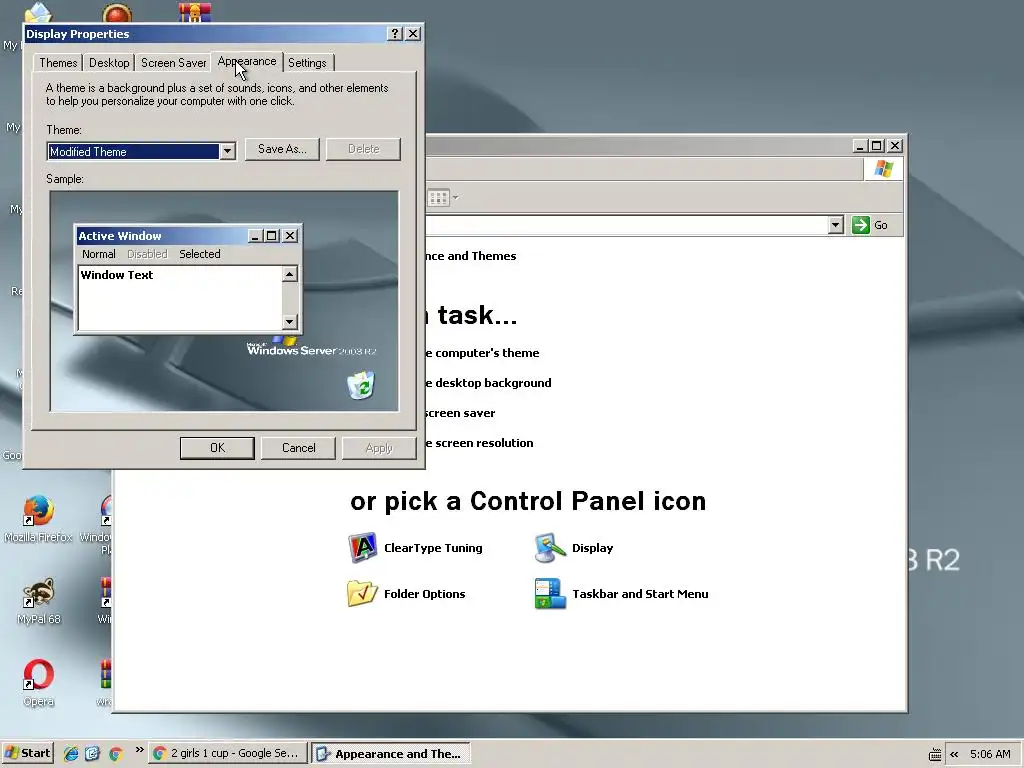Open the ClearType Tuning control panel icon
The height and width of the screenshot is (768, 1024).
(x=362, y=548)
